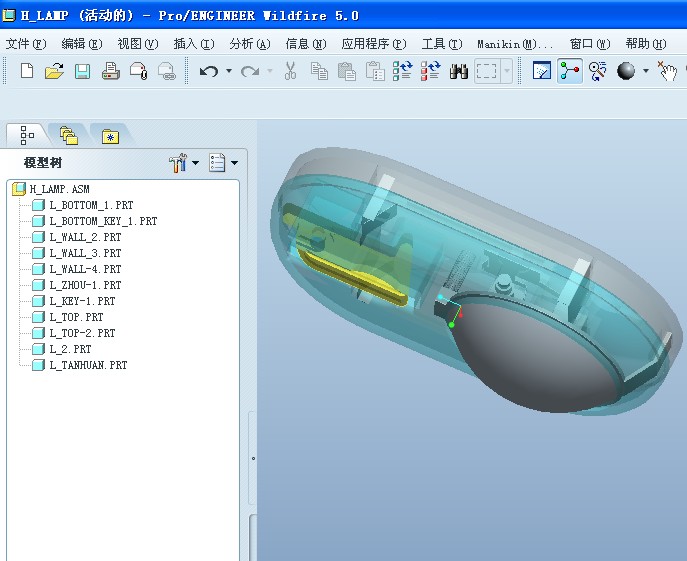
Task: Click the yellow key part in viewport
Action: click(351, 275)
